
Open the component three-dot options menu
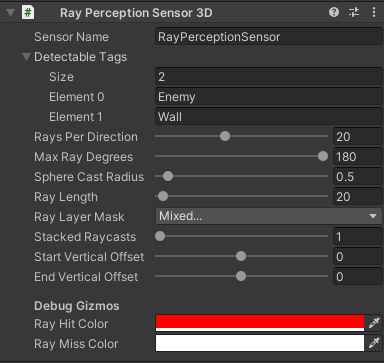point(374,12)
